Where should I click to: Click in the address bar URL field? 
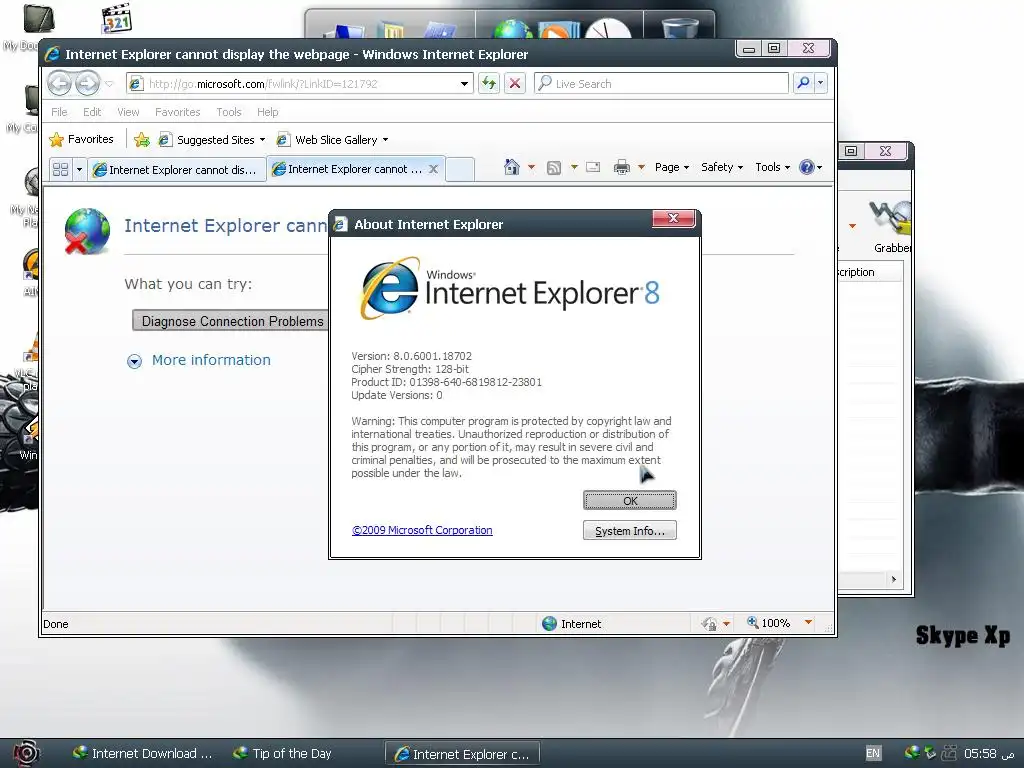(300, 84)
